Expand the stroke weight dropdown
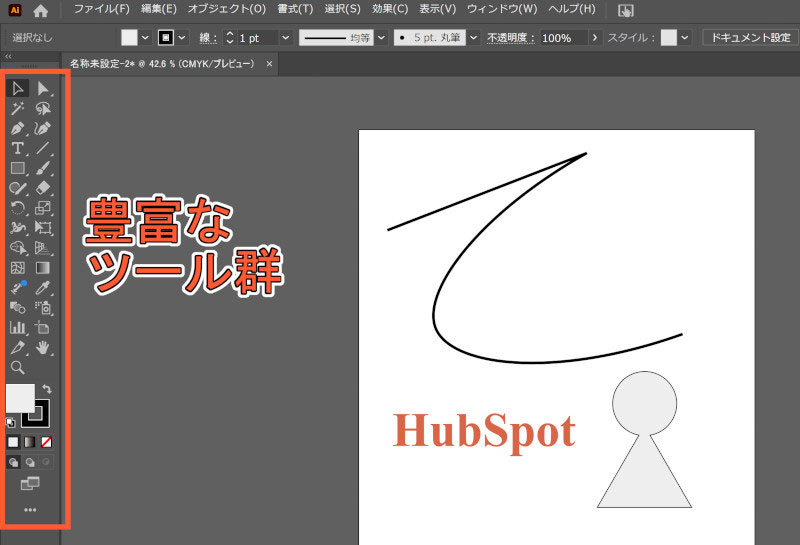This screenshot has width=800, height=545. [x=286, y=37]
